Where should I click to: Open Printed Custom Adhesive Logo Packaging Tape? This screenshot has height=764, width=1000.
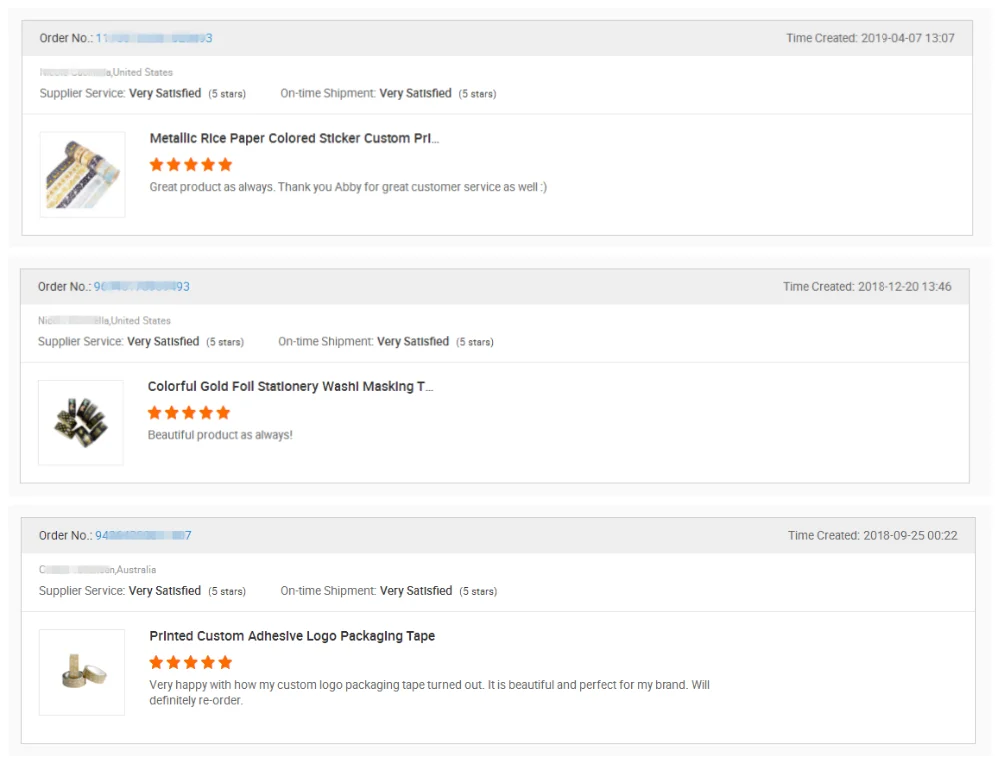click(x=292, y=636)
